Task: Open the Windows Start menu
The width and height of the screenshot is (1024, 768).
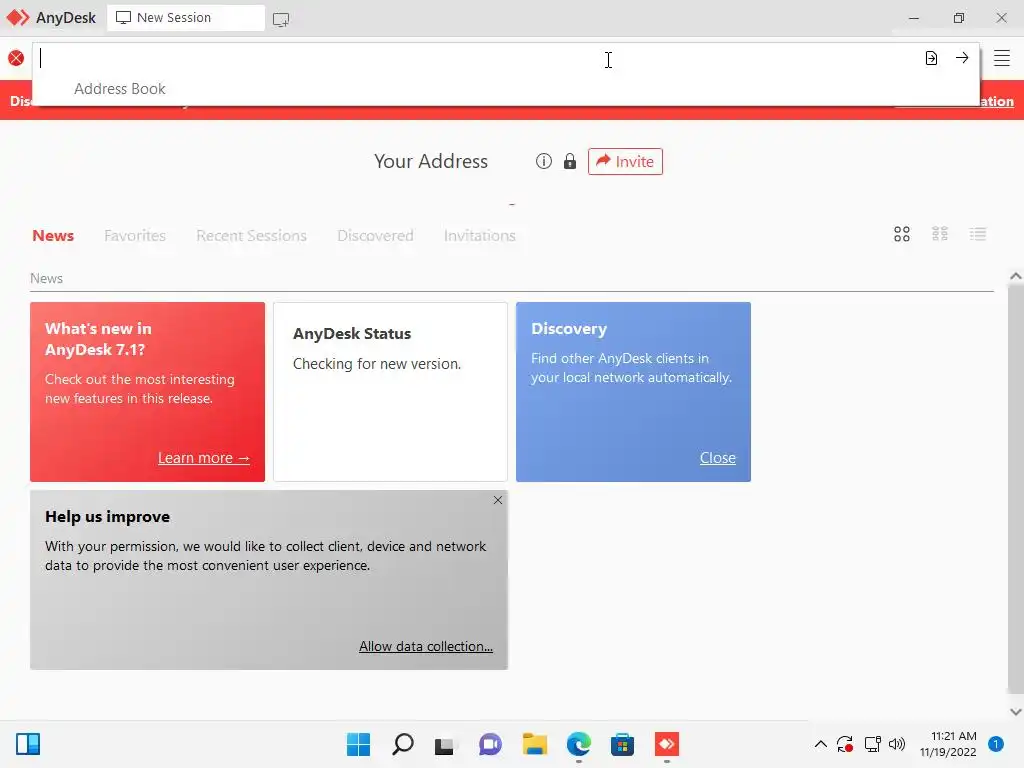Action: 358,744
